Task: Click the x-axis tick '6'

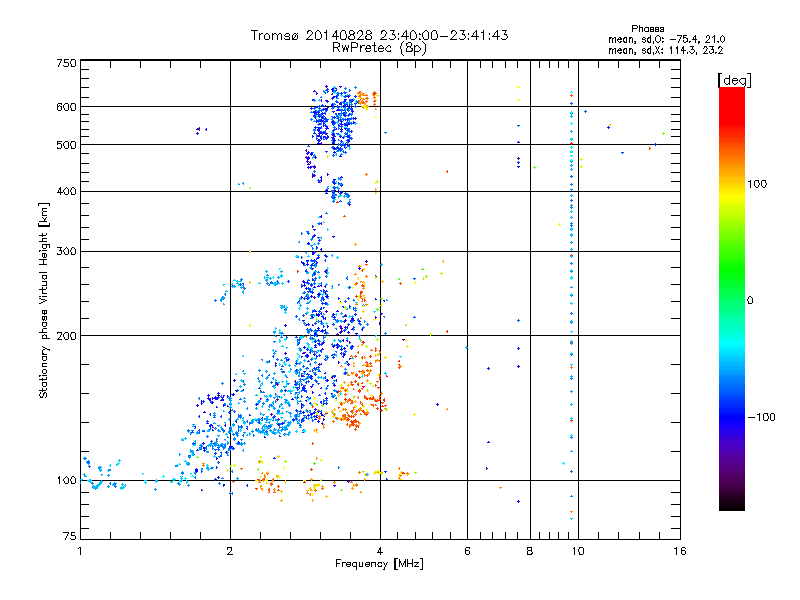Action: tap(467, 551)
